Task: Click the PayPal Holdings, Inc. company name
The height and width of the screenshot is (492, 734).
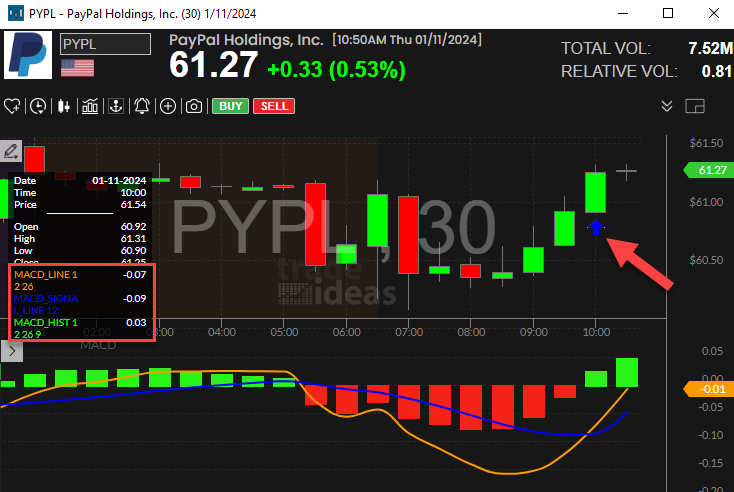Action: pyautogui.click(x=246, y=40)
